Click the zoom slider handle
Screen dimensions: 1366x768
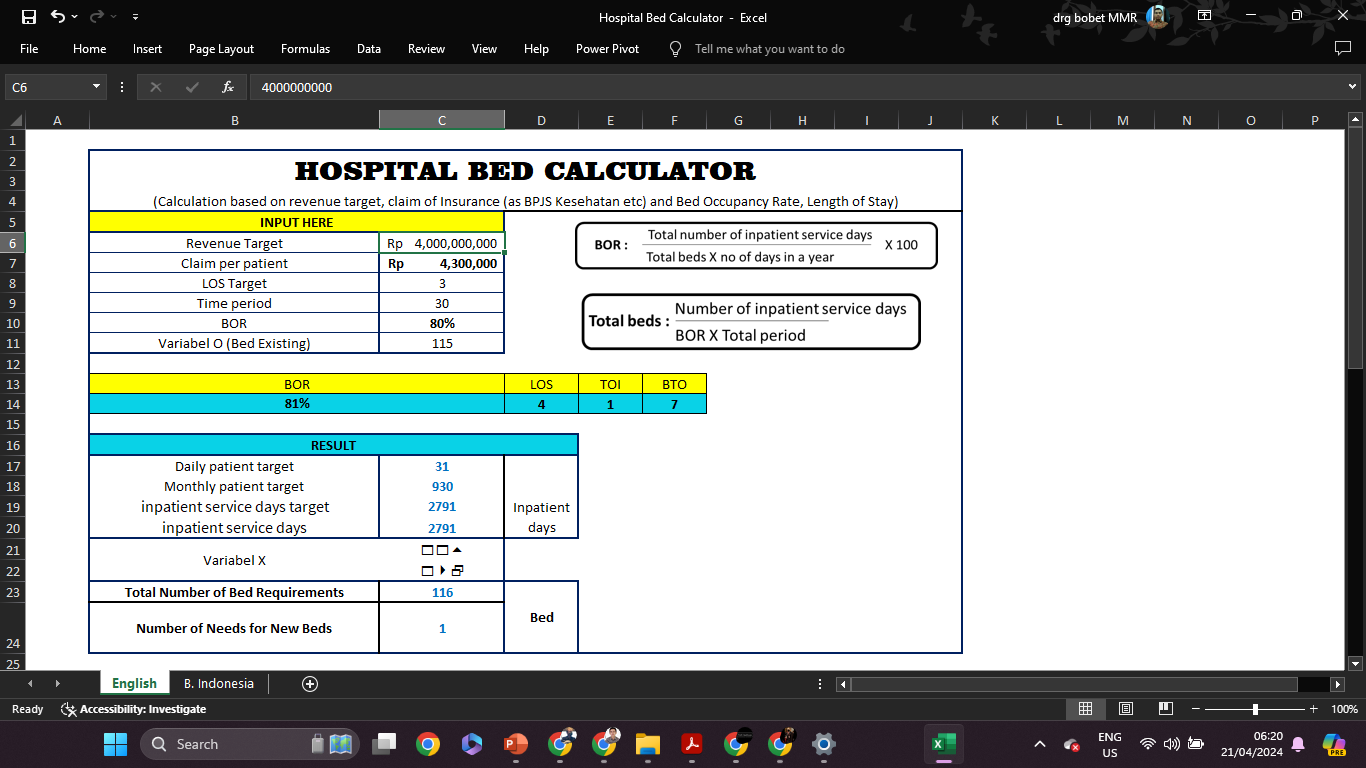(1255, 709)
